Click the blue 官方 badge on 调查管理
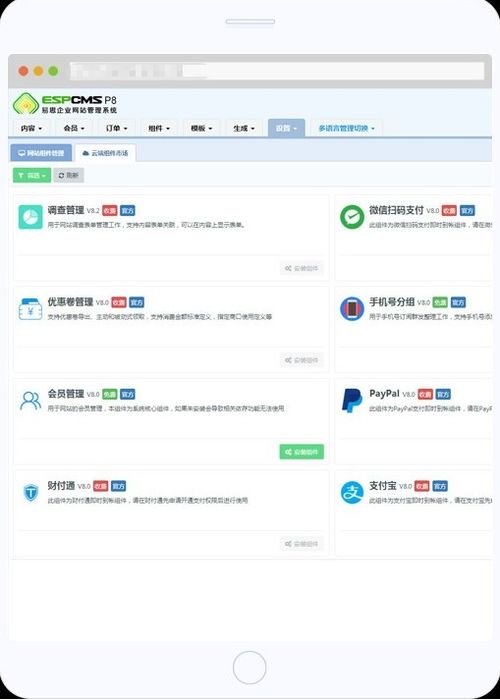Viewport: 500px width, 700px height. [128, 210]
